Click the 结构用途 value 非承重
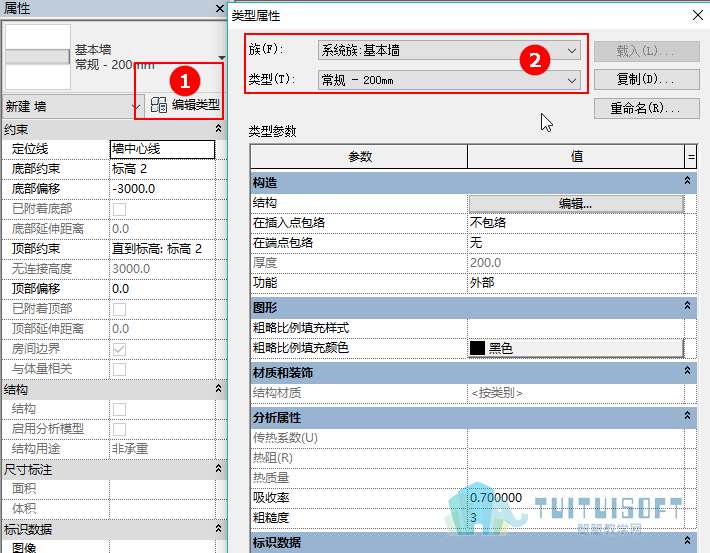710x553 pixels. click(163, 449)
